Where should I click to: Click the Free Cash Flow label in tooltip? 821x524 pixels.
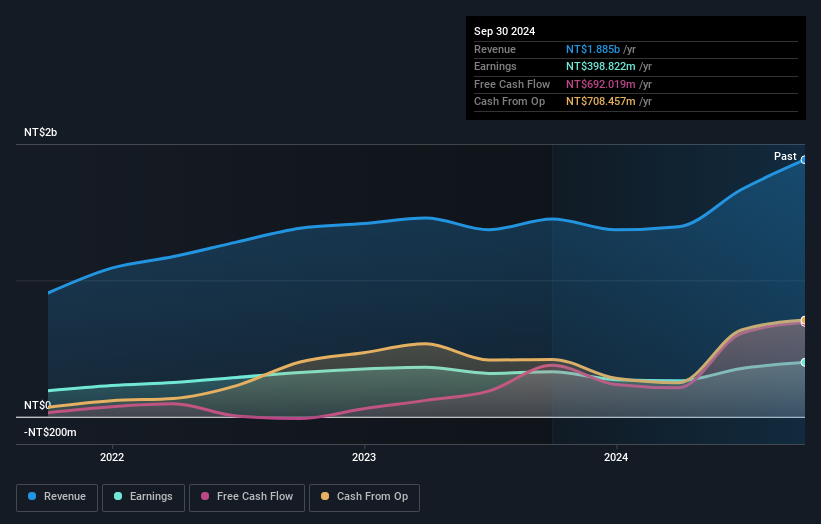(x=512, y=84)
